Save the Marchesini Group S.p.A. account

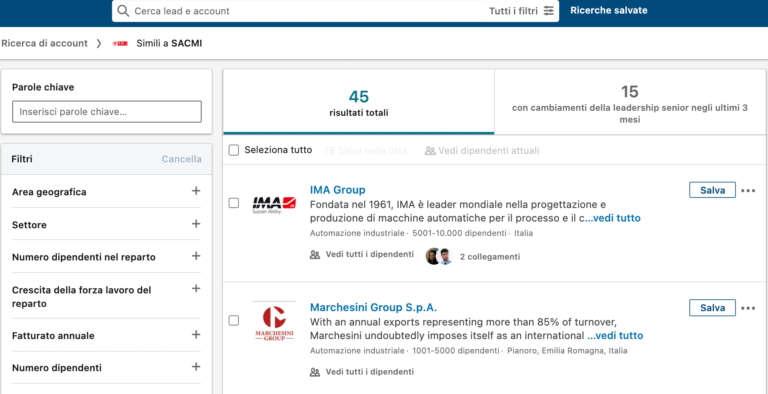click(712, 308)
